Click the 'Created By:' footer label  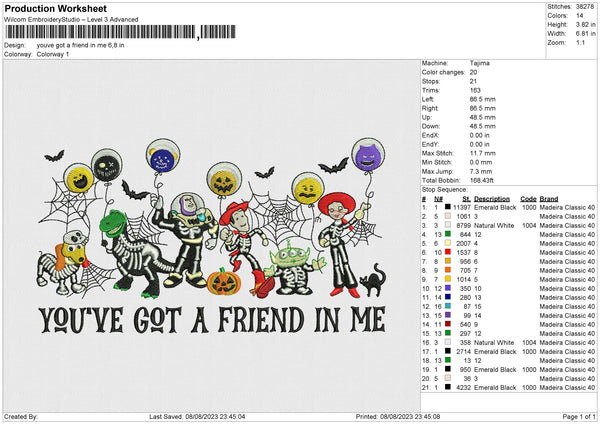(21, 416)
